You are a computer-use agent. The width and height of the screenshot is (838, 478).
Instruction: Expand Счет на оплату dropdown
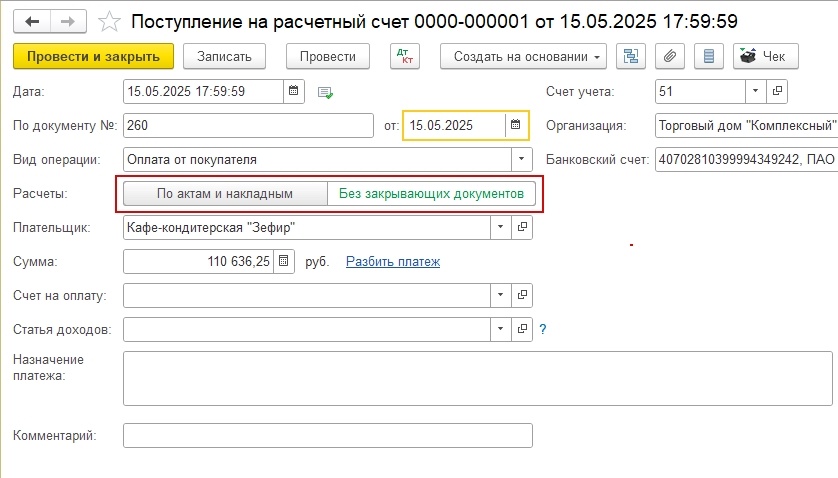tap(501, 295)
